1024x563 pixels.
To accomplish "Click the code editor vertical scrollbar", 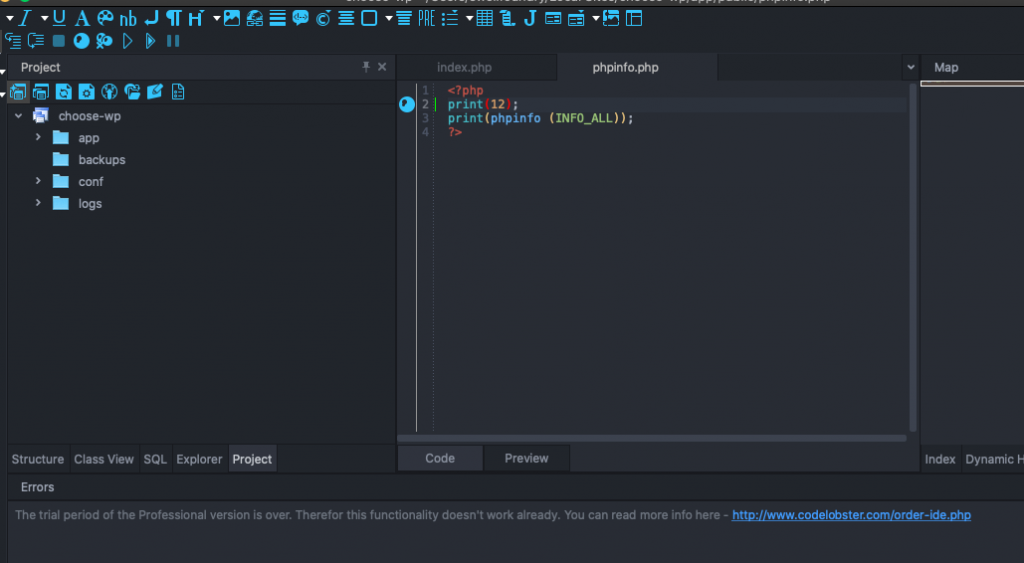I will (x=913, y=257).
